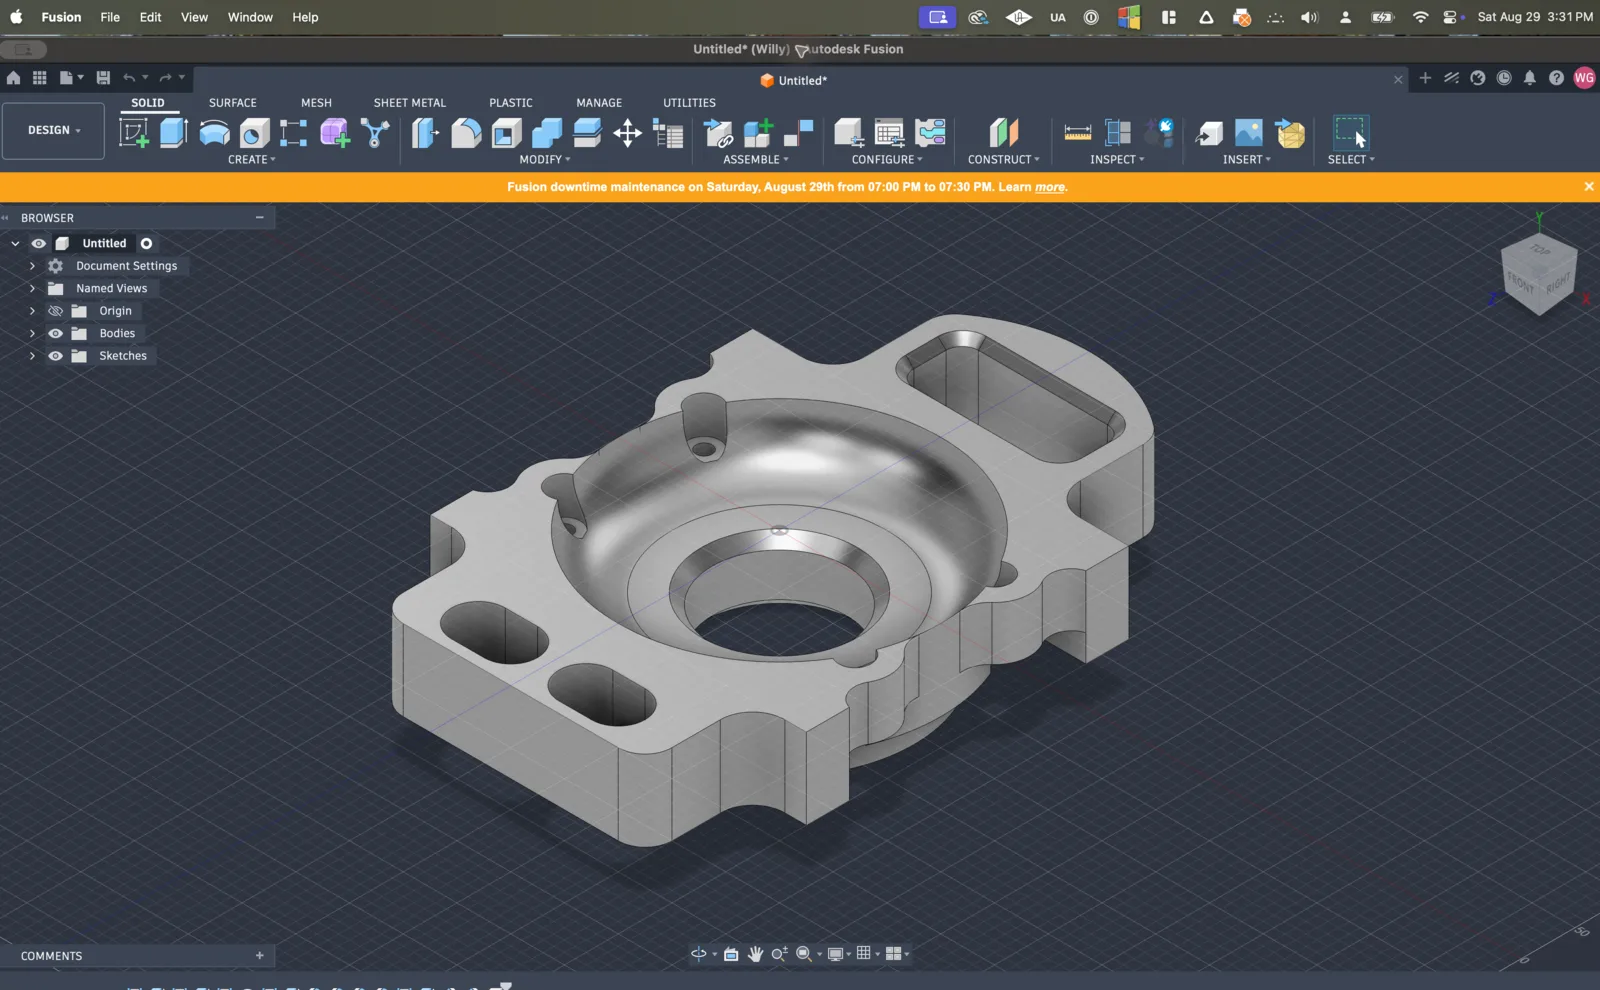The height and width of the screenshot is (990, 1600).
Task: Select the Rectangular Pattern tool
Action: point(293,132)
